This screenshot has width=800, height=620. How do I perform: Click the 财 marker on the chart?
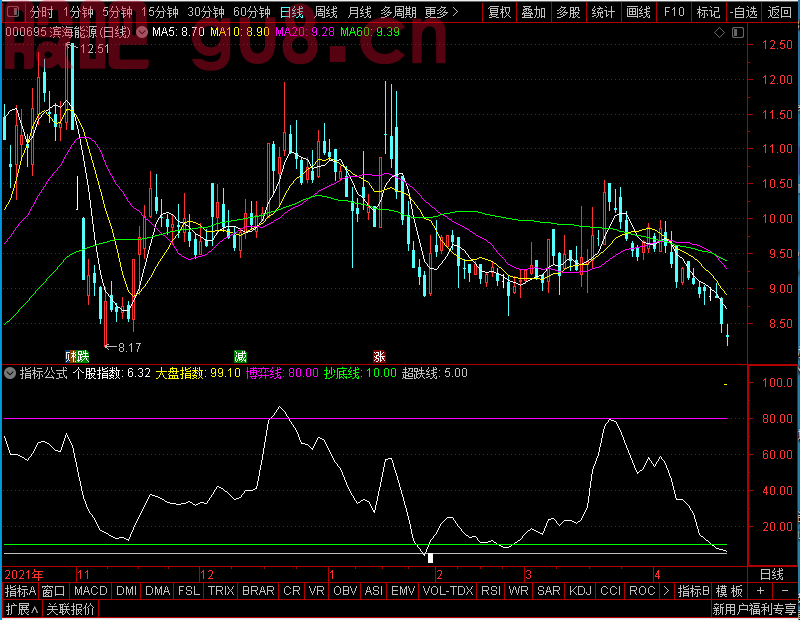pyautogui.click(x=70, y=356)
